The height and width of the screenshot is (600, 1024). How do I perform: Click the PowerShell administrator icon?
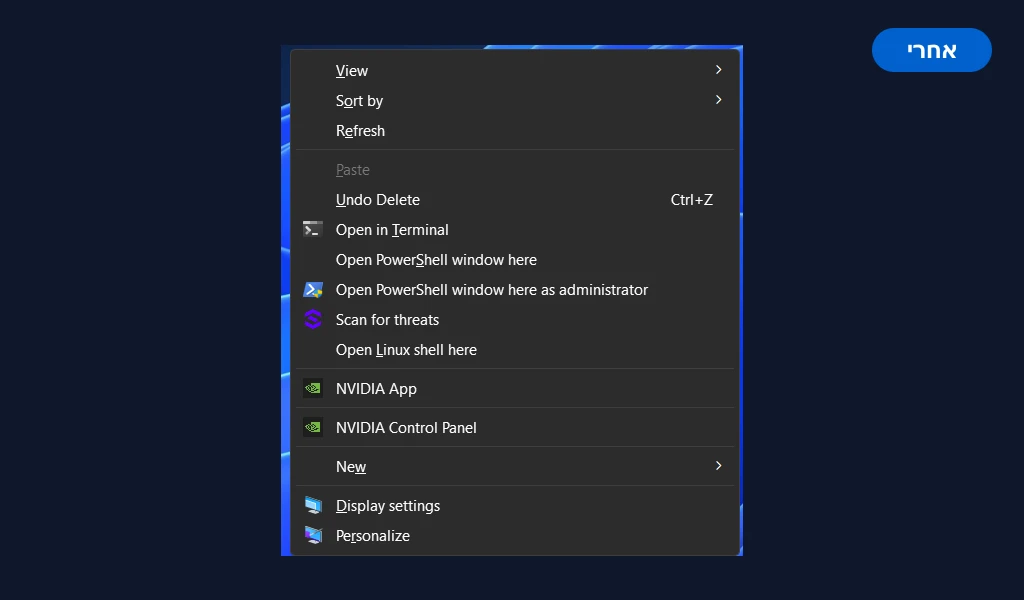click(313, 290)
